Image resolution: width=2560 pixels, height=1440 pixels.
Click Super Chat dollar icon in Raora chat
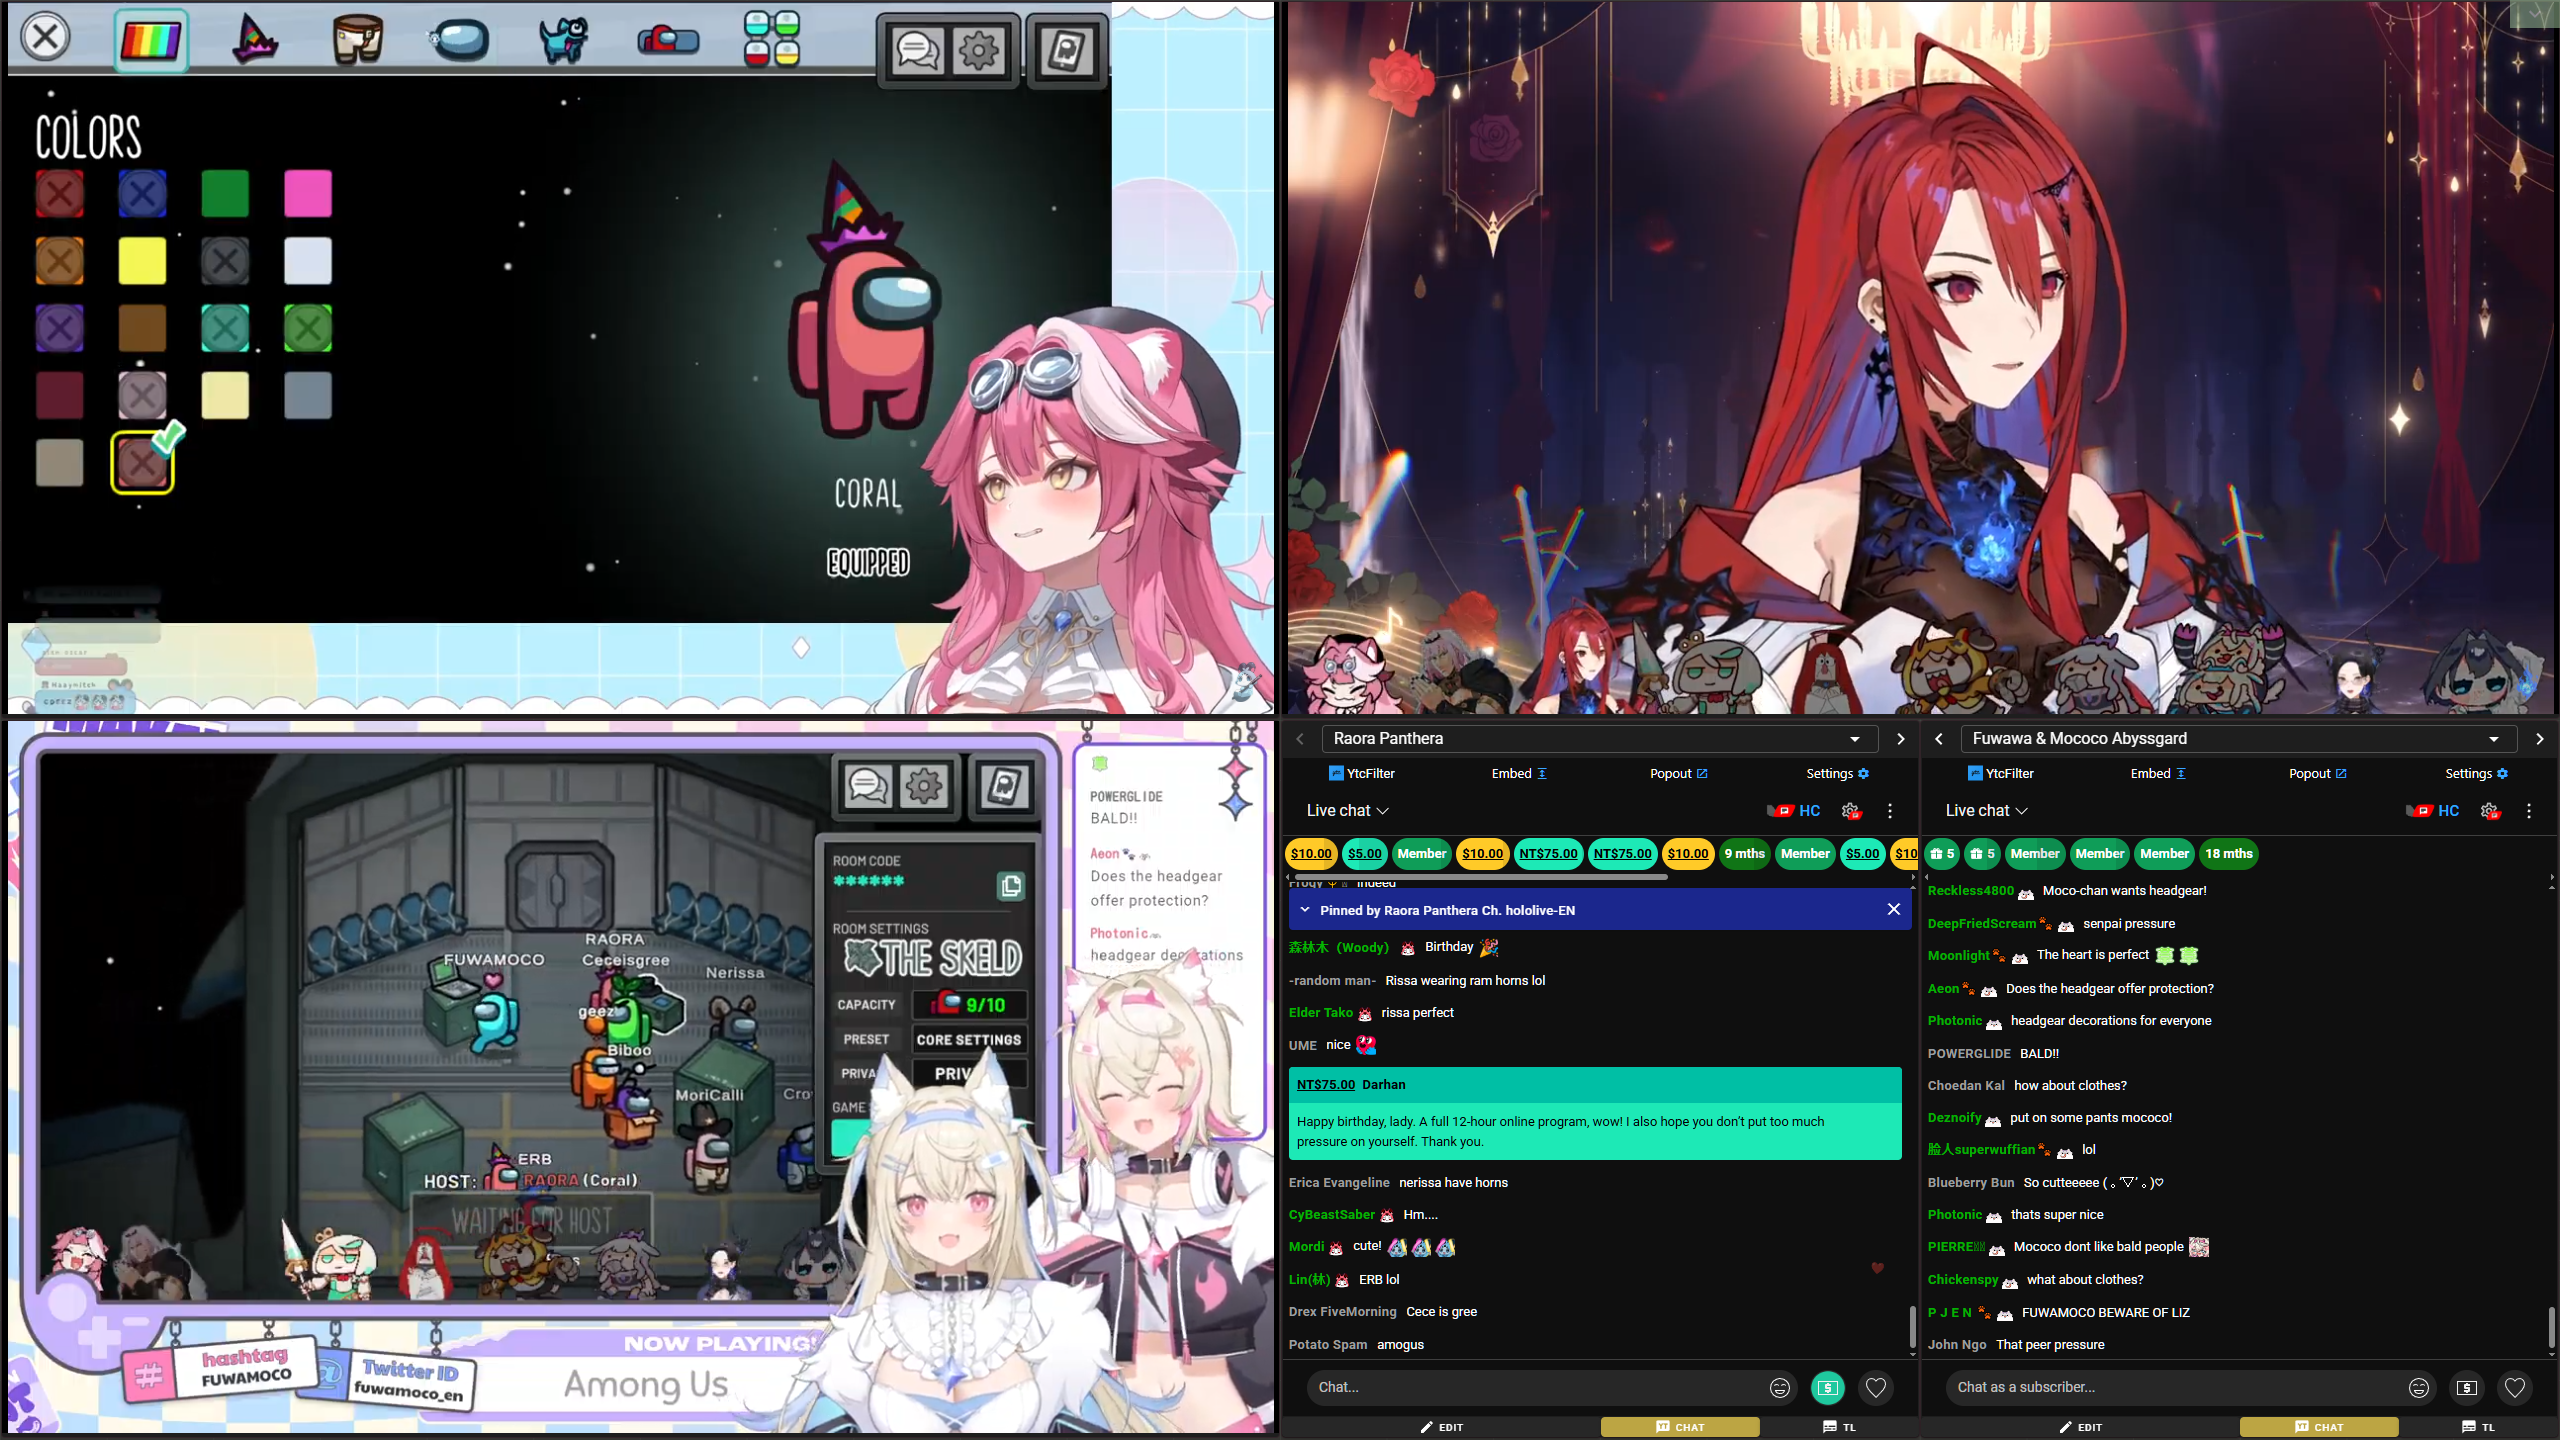tap(1827, 1387)
